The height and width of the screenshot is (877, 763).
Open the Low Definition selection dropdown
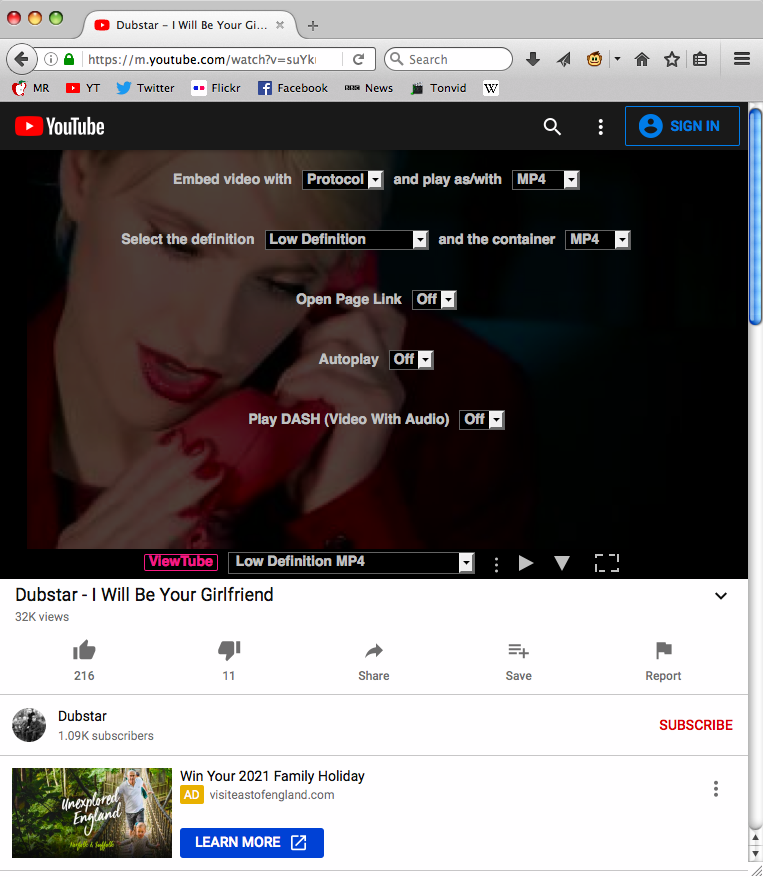click(347, 239)
